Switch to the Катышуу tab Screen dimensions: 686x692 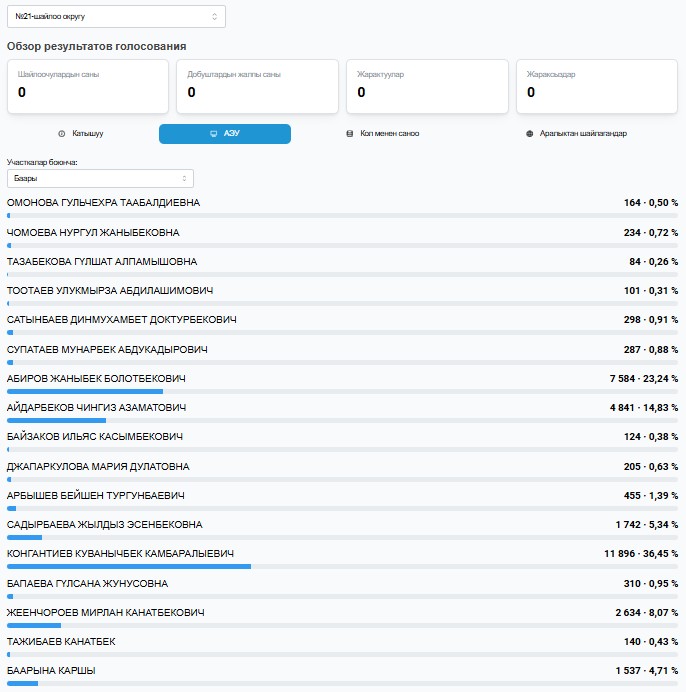pyautogui.click(x=88, y=133)
